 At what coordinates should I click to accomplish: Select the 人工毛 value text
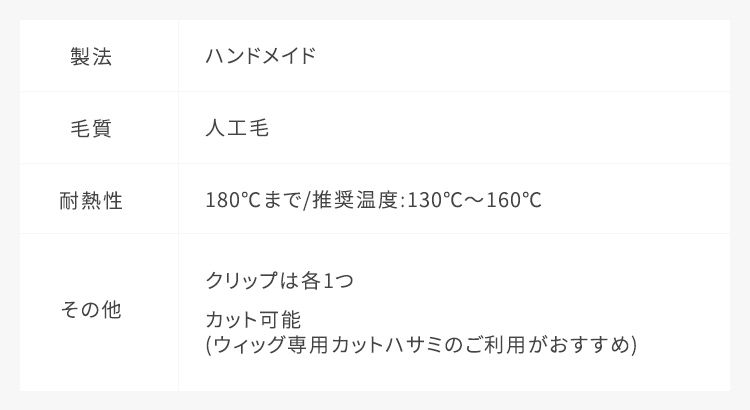(x=237, y=129)
